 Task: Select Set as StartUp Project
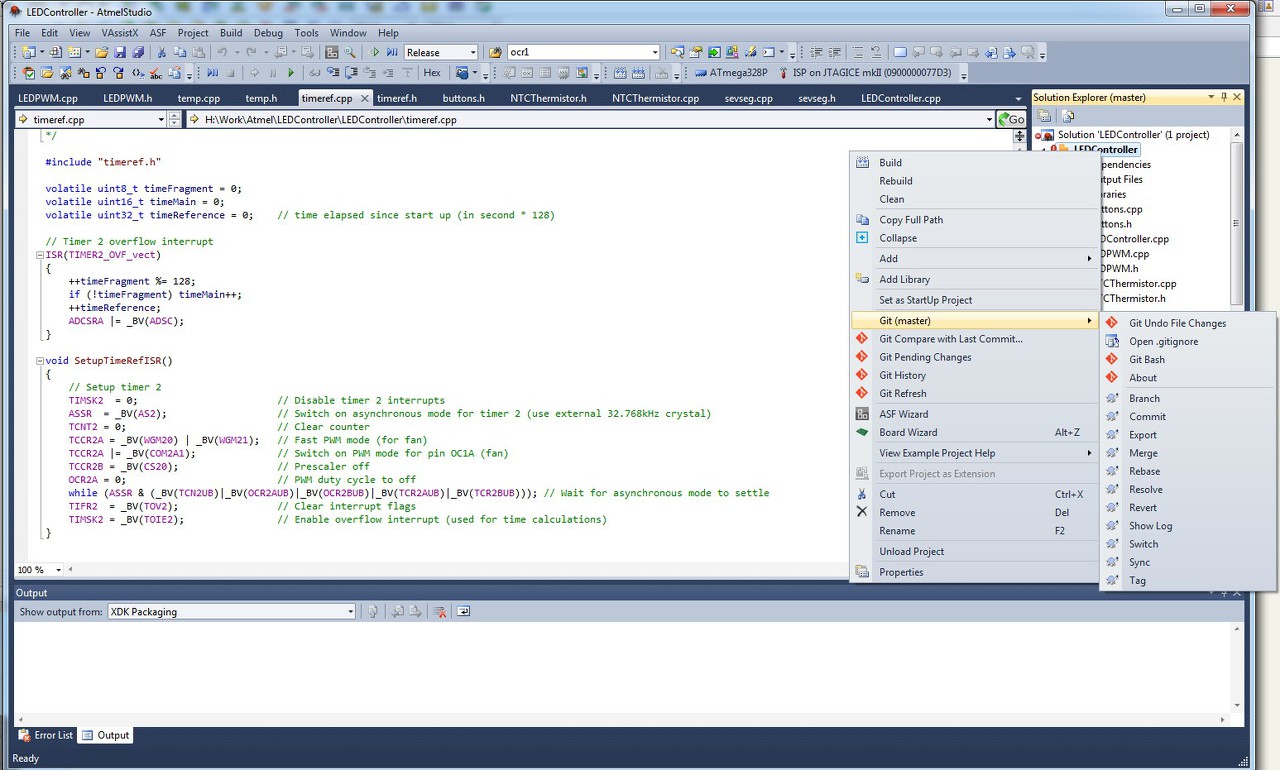tap(925, 300)
